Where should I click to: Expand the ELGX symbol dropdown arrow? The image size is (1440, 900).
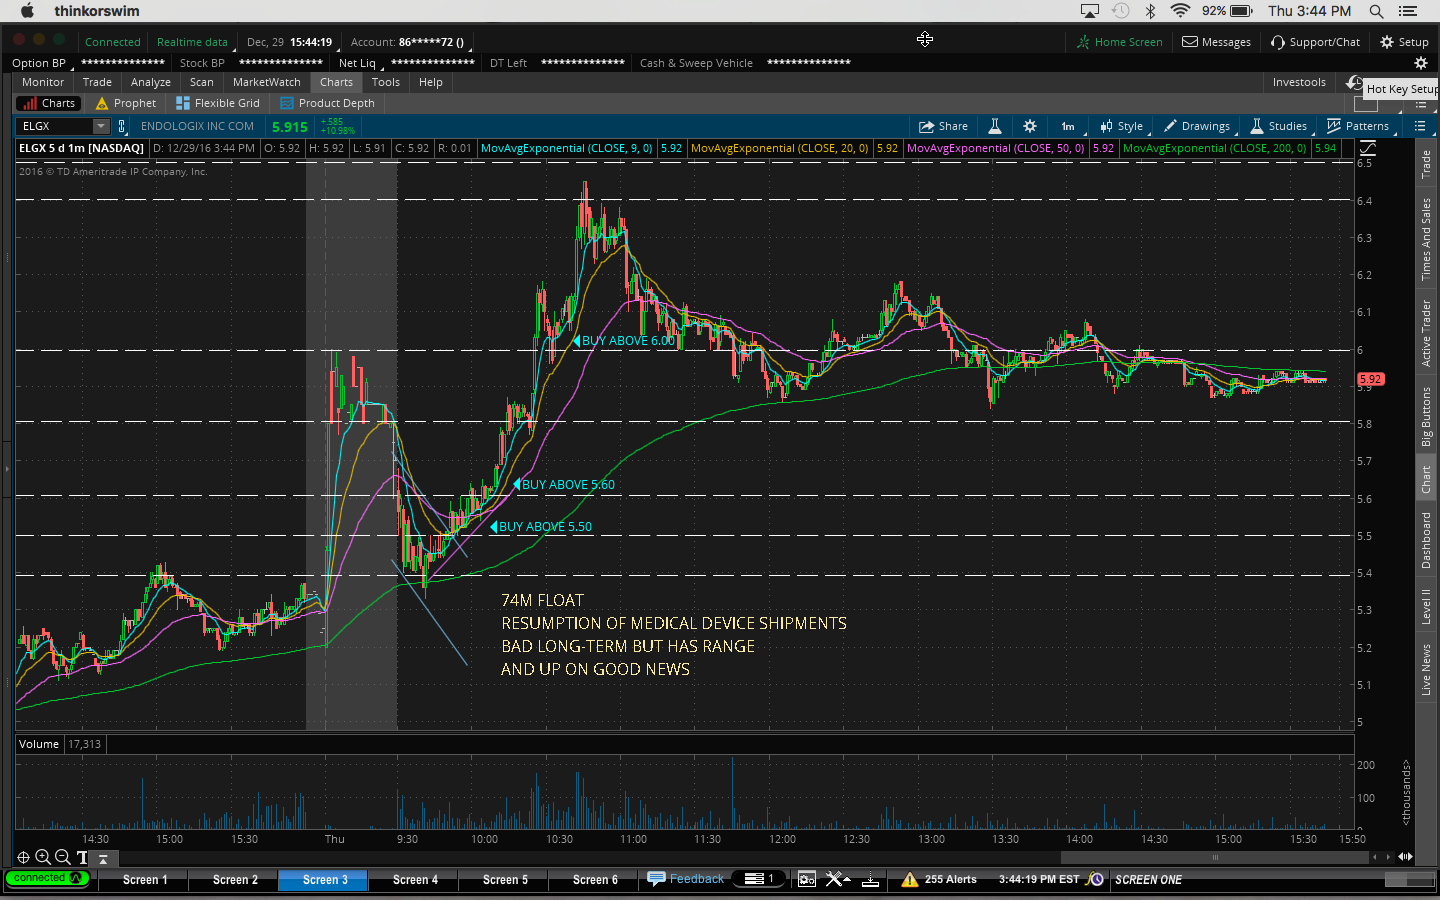point(101,126)
